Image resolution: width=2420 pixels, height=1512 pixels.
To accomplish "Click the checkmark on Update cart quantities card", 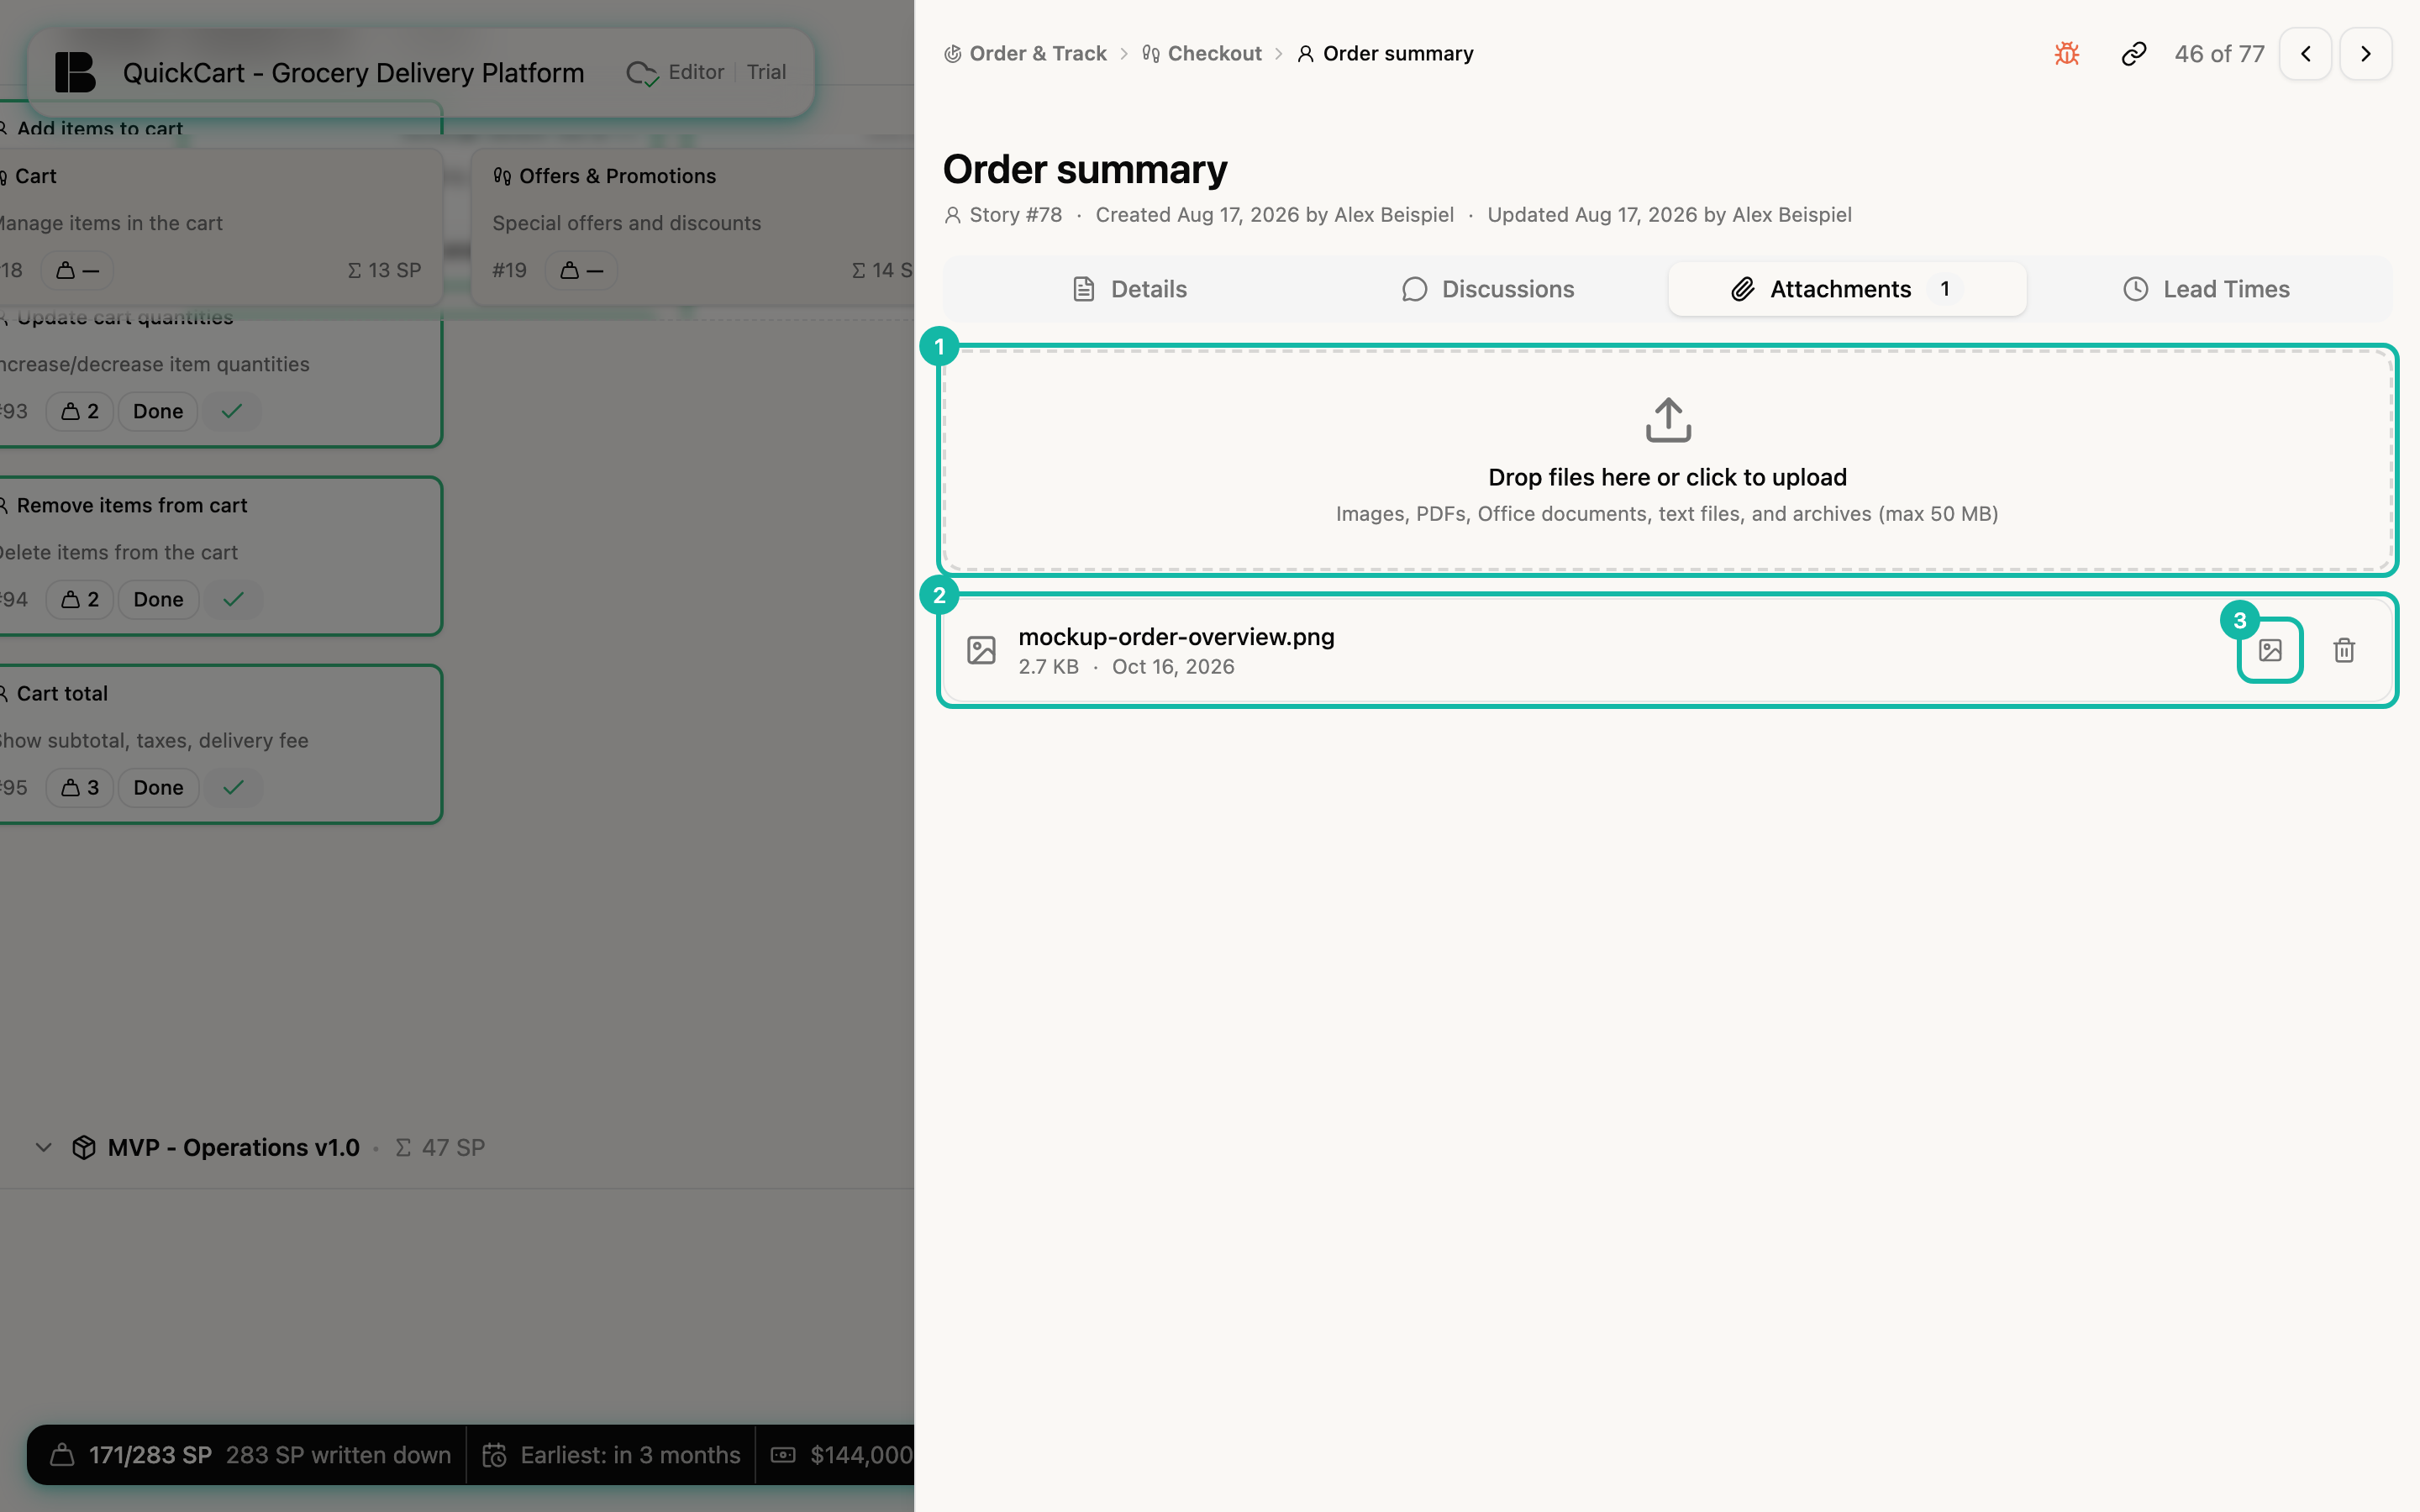I will pyautogui.click(x=232, y=411).
